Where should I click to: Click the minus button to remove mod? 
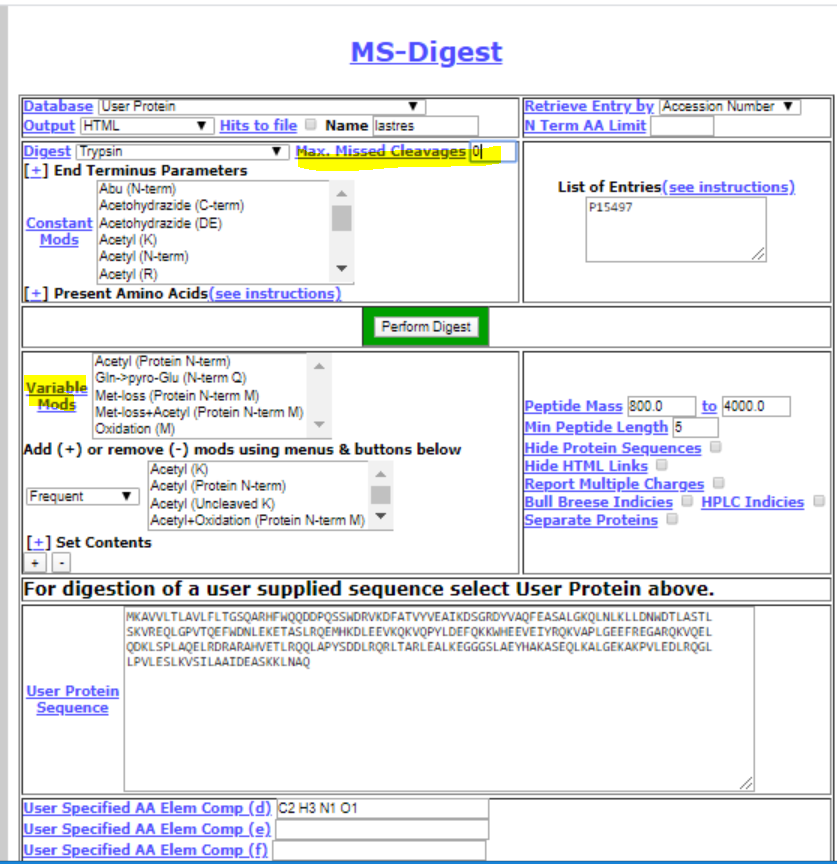62,563
